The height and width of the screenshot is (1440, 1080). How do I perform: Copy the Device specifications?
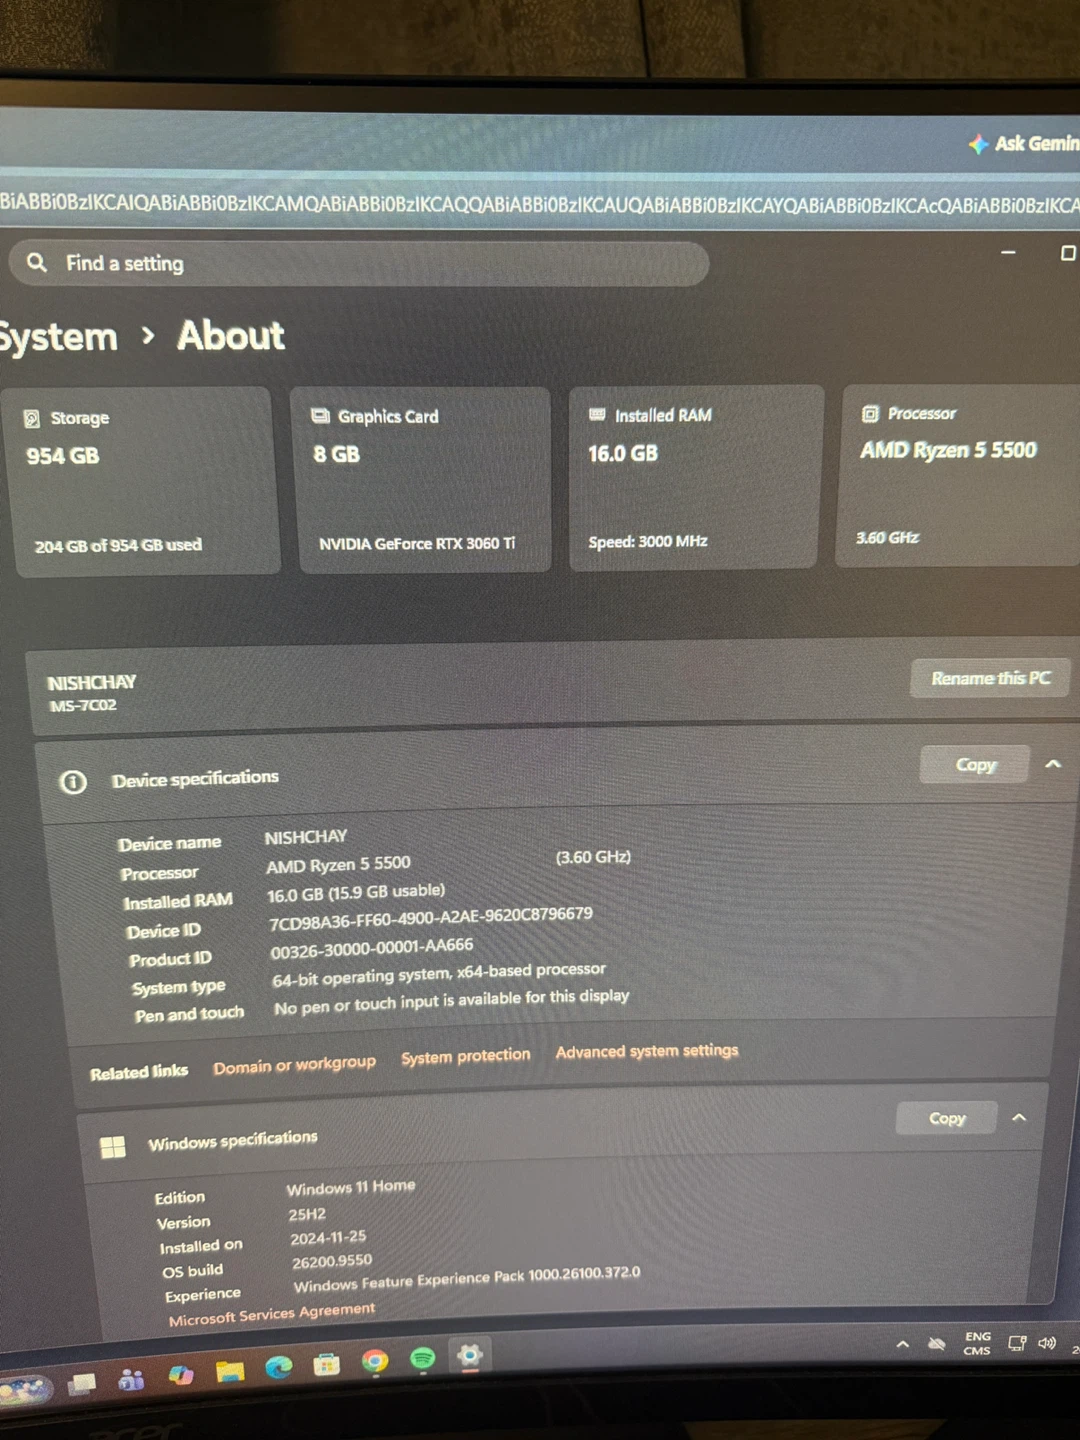975,765
